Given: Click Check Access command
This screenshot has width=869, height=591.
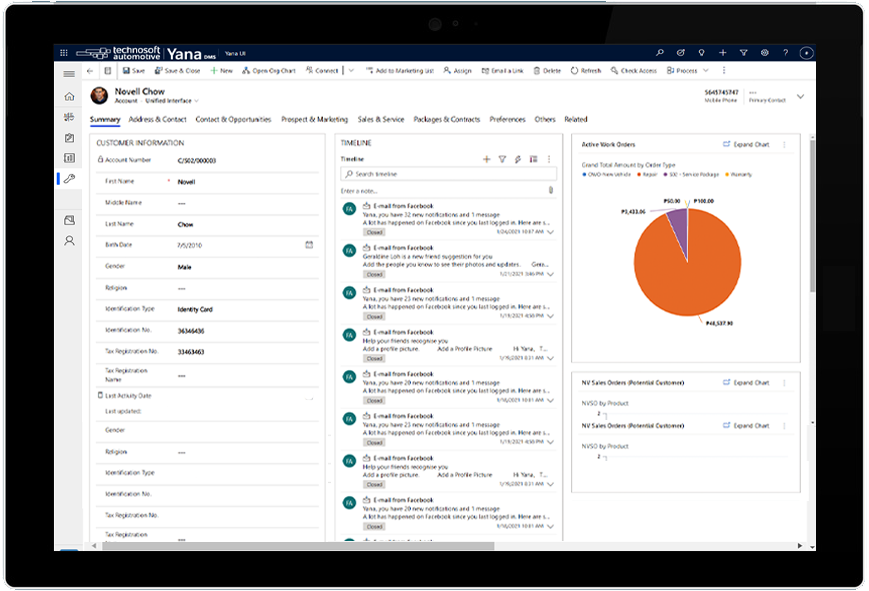Looking at the screenshot, I should pyautogui.click(x=633, y=71).
